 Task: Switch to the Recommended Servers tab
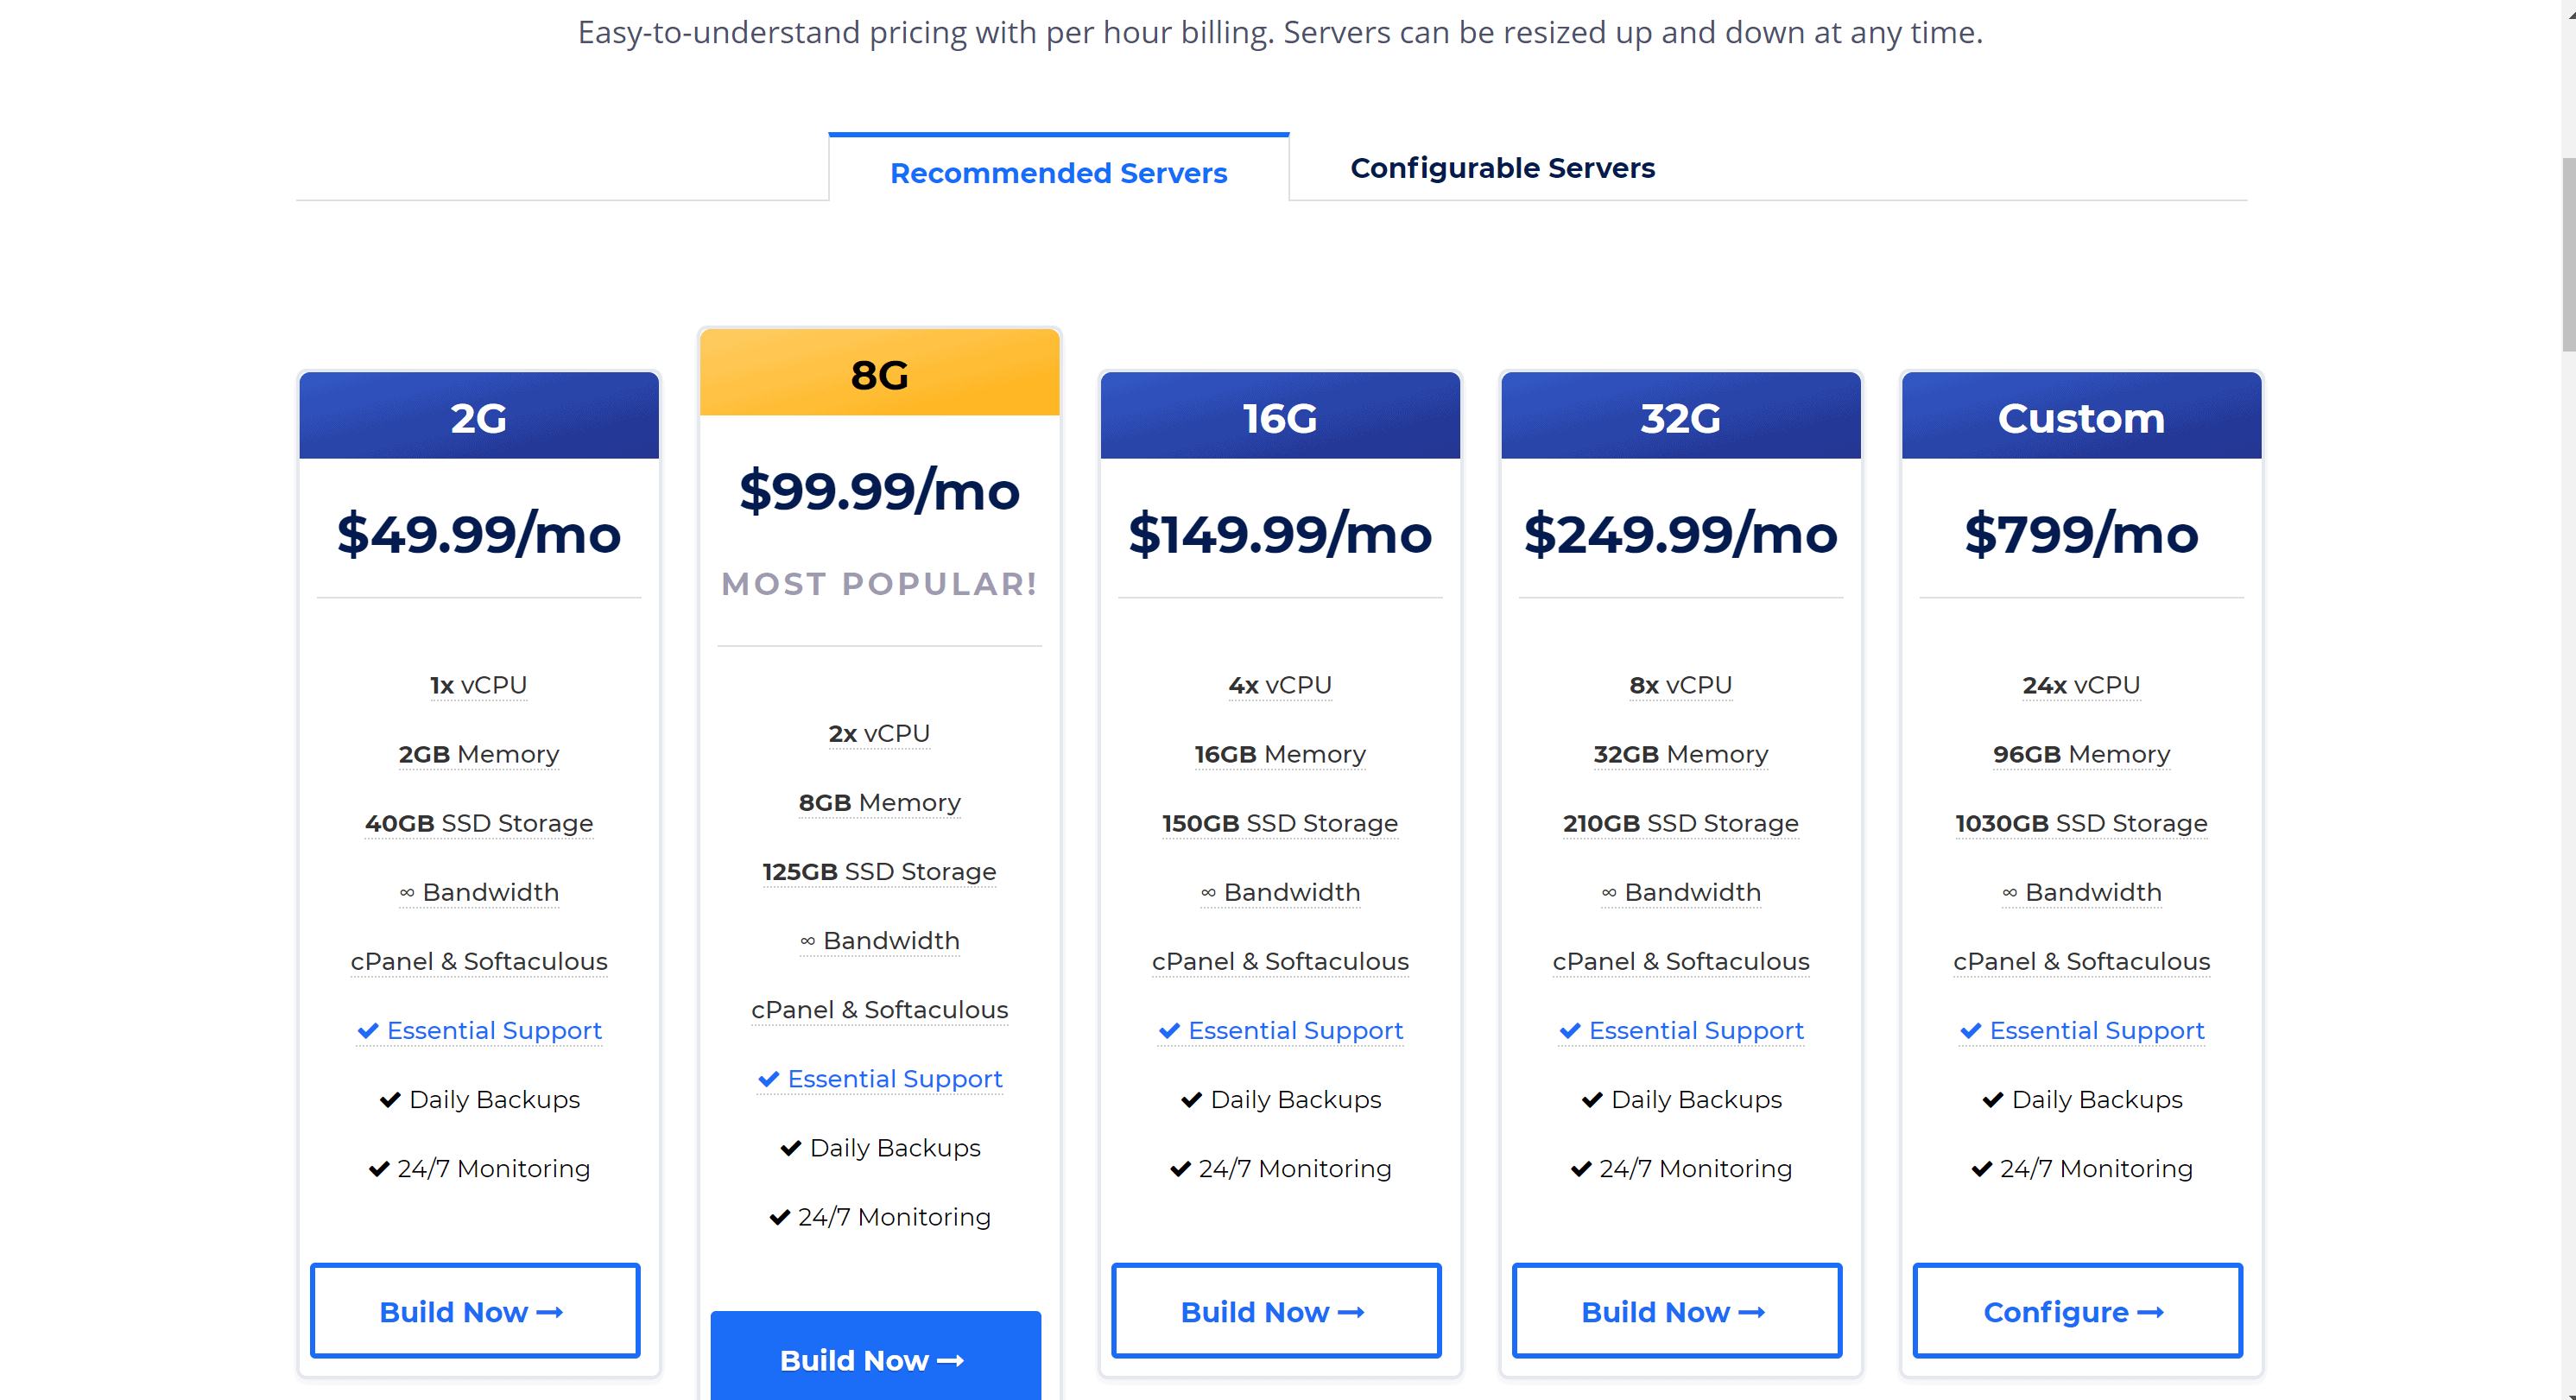(x=1058, y=172)
